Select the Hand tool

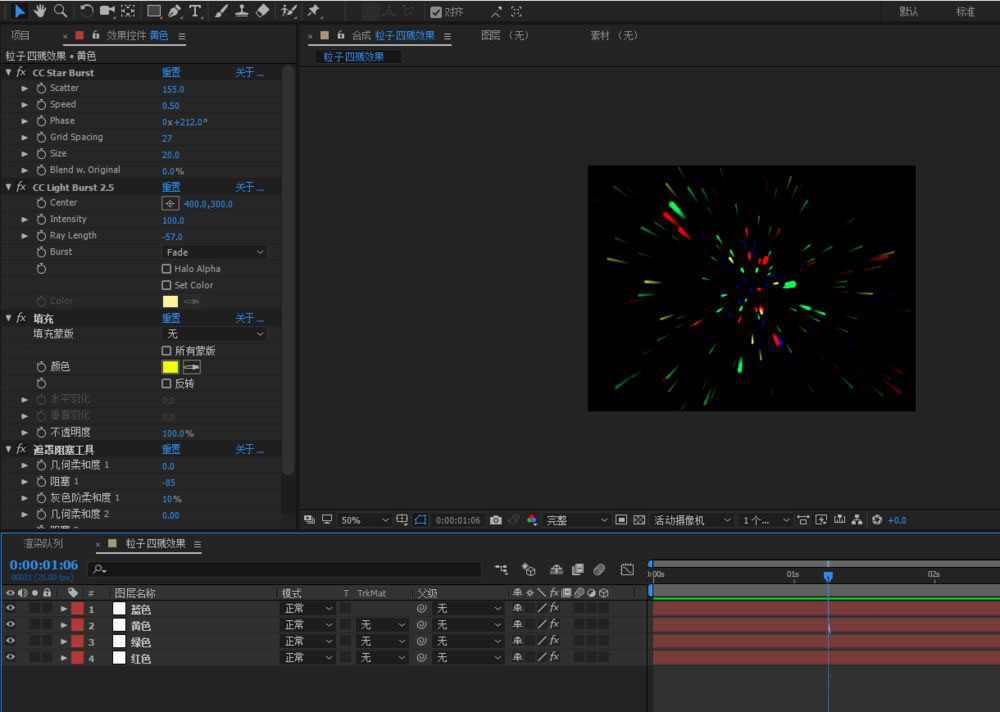click(40, 11)
